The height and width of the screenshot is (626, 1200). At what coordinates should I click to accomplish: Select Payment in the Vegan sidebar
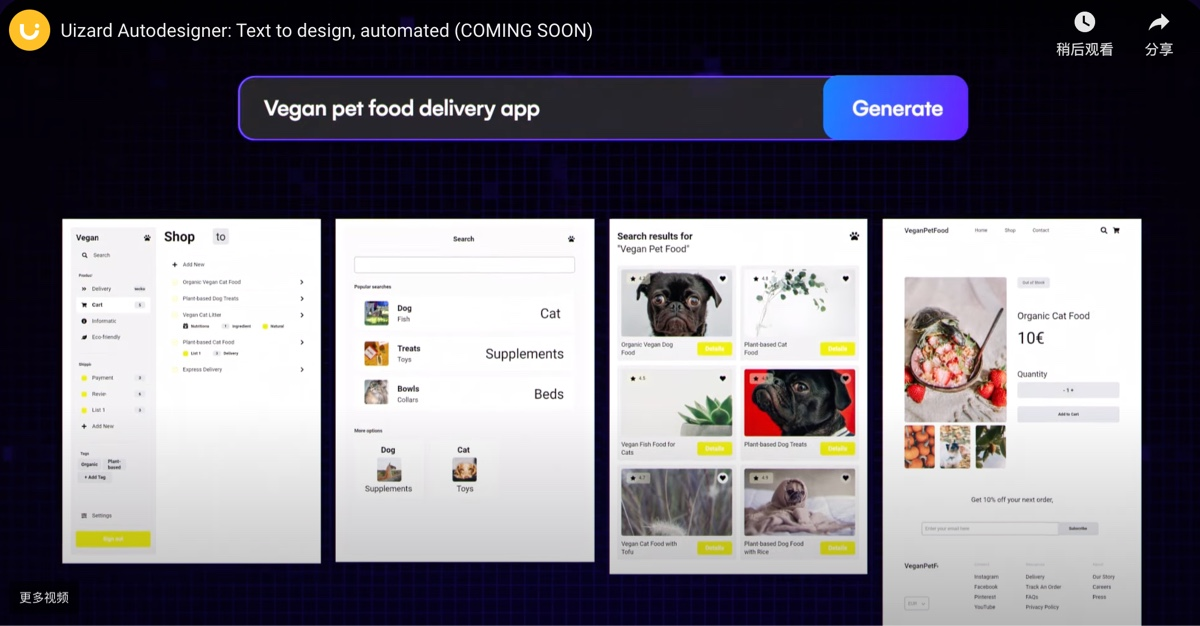point(113,378)
